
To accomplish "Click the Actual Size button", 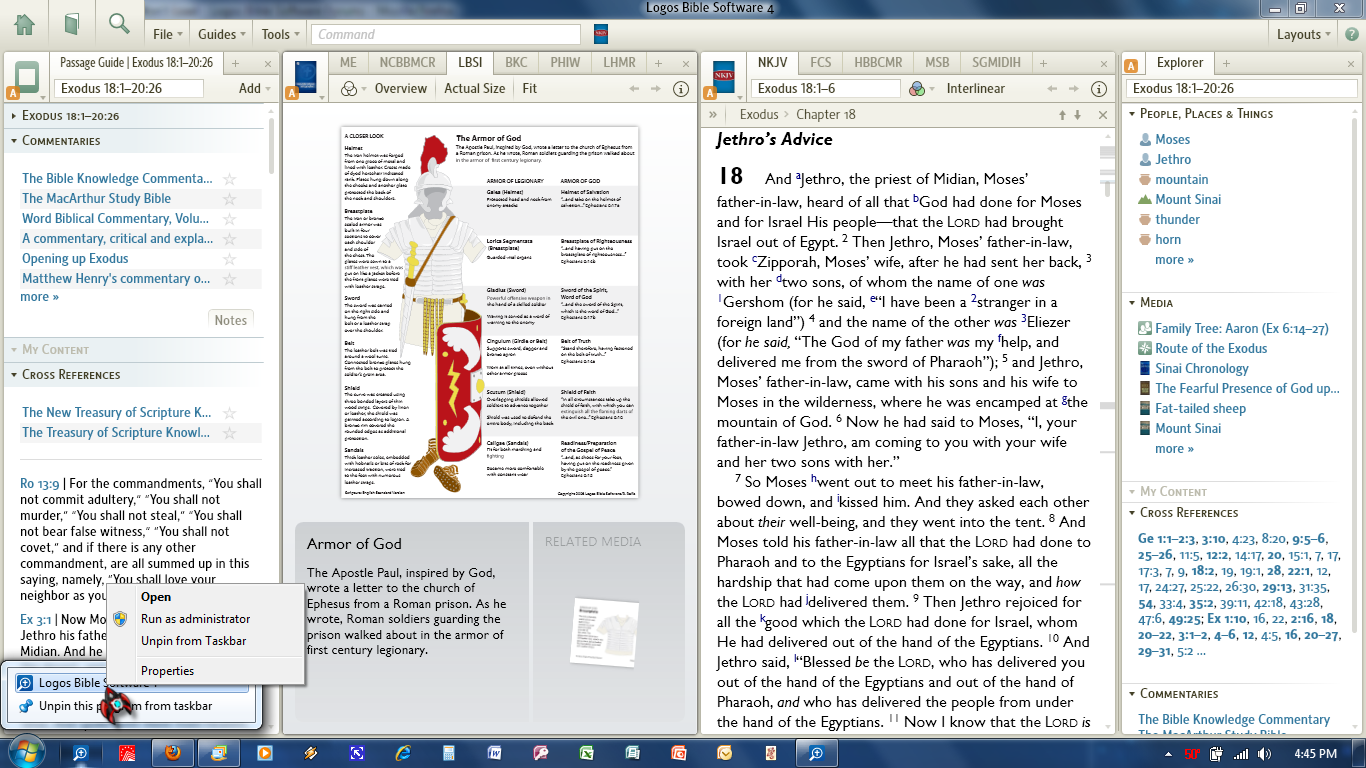I will 474,88.
